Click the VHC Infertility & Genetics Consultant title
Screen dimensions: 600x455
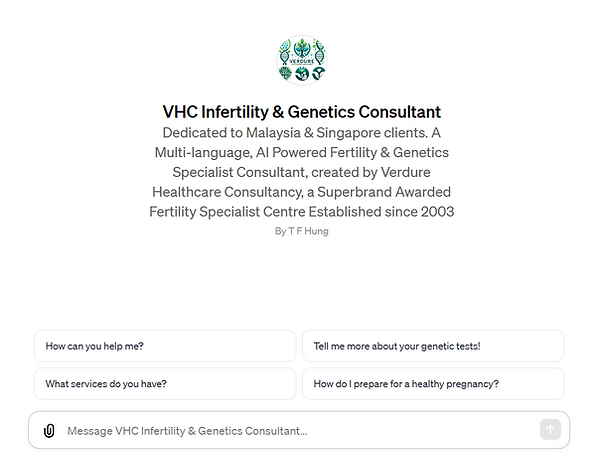pos(302,112)
